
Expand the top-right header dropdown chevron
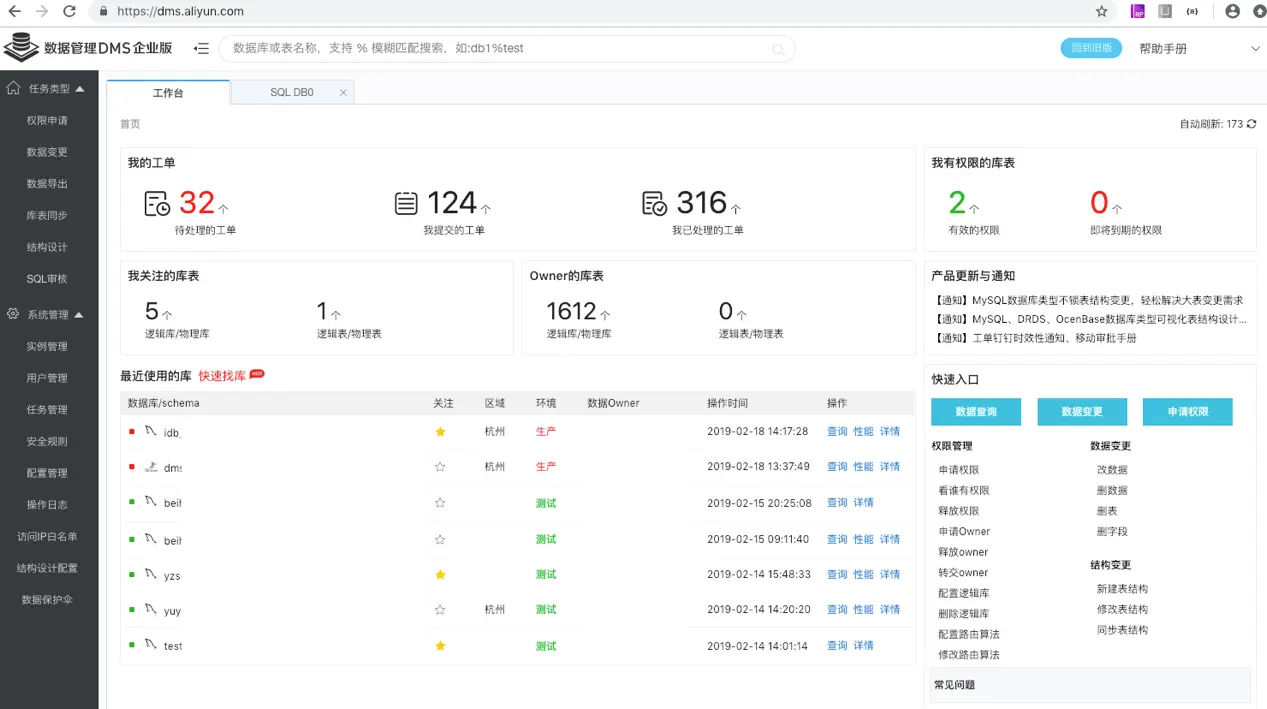click(x=1256, y=48)
